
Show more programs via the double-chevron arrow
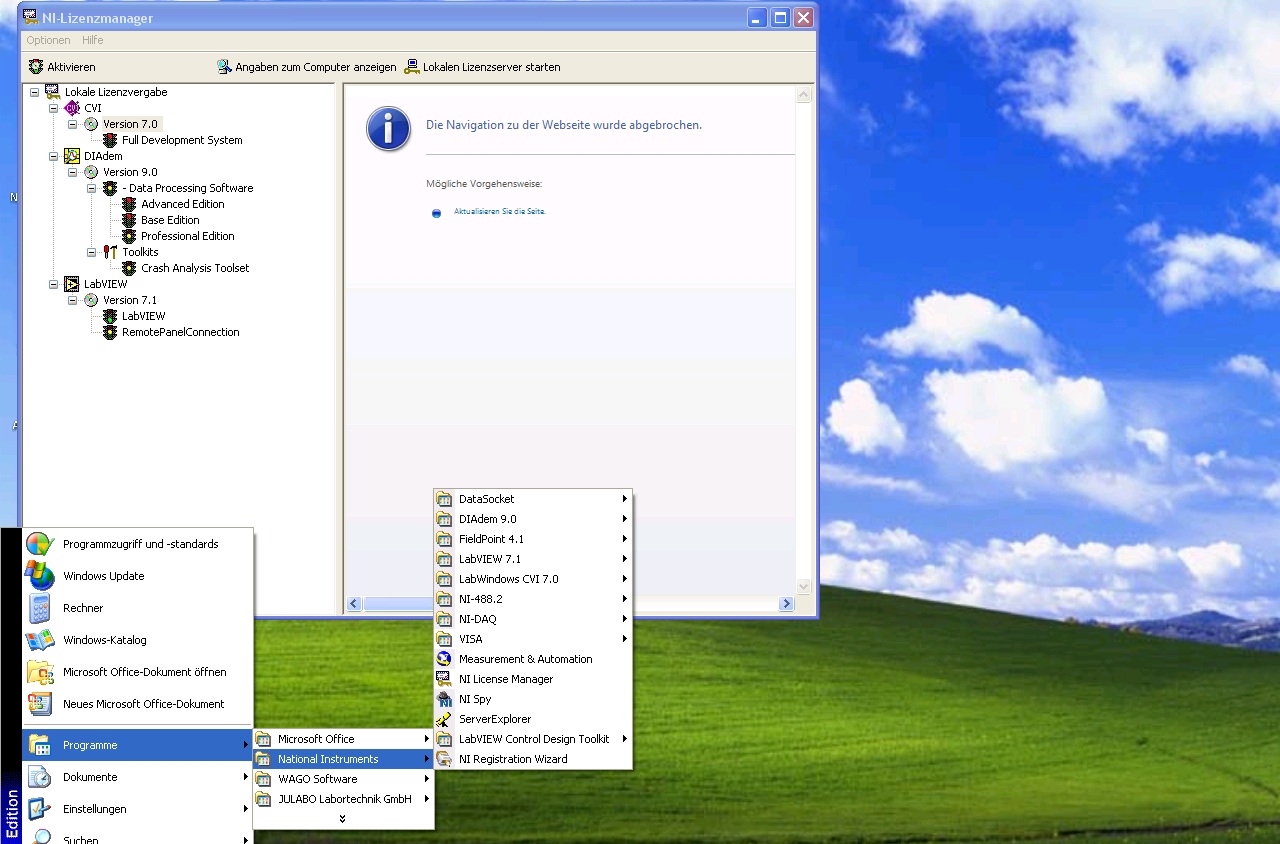coord(343,818)
